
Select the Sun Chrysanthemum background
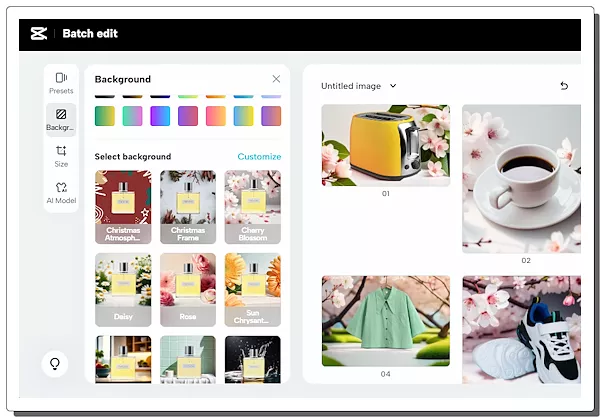point(253,290)
